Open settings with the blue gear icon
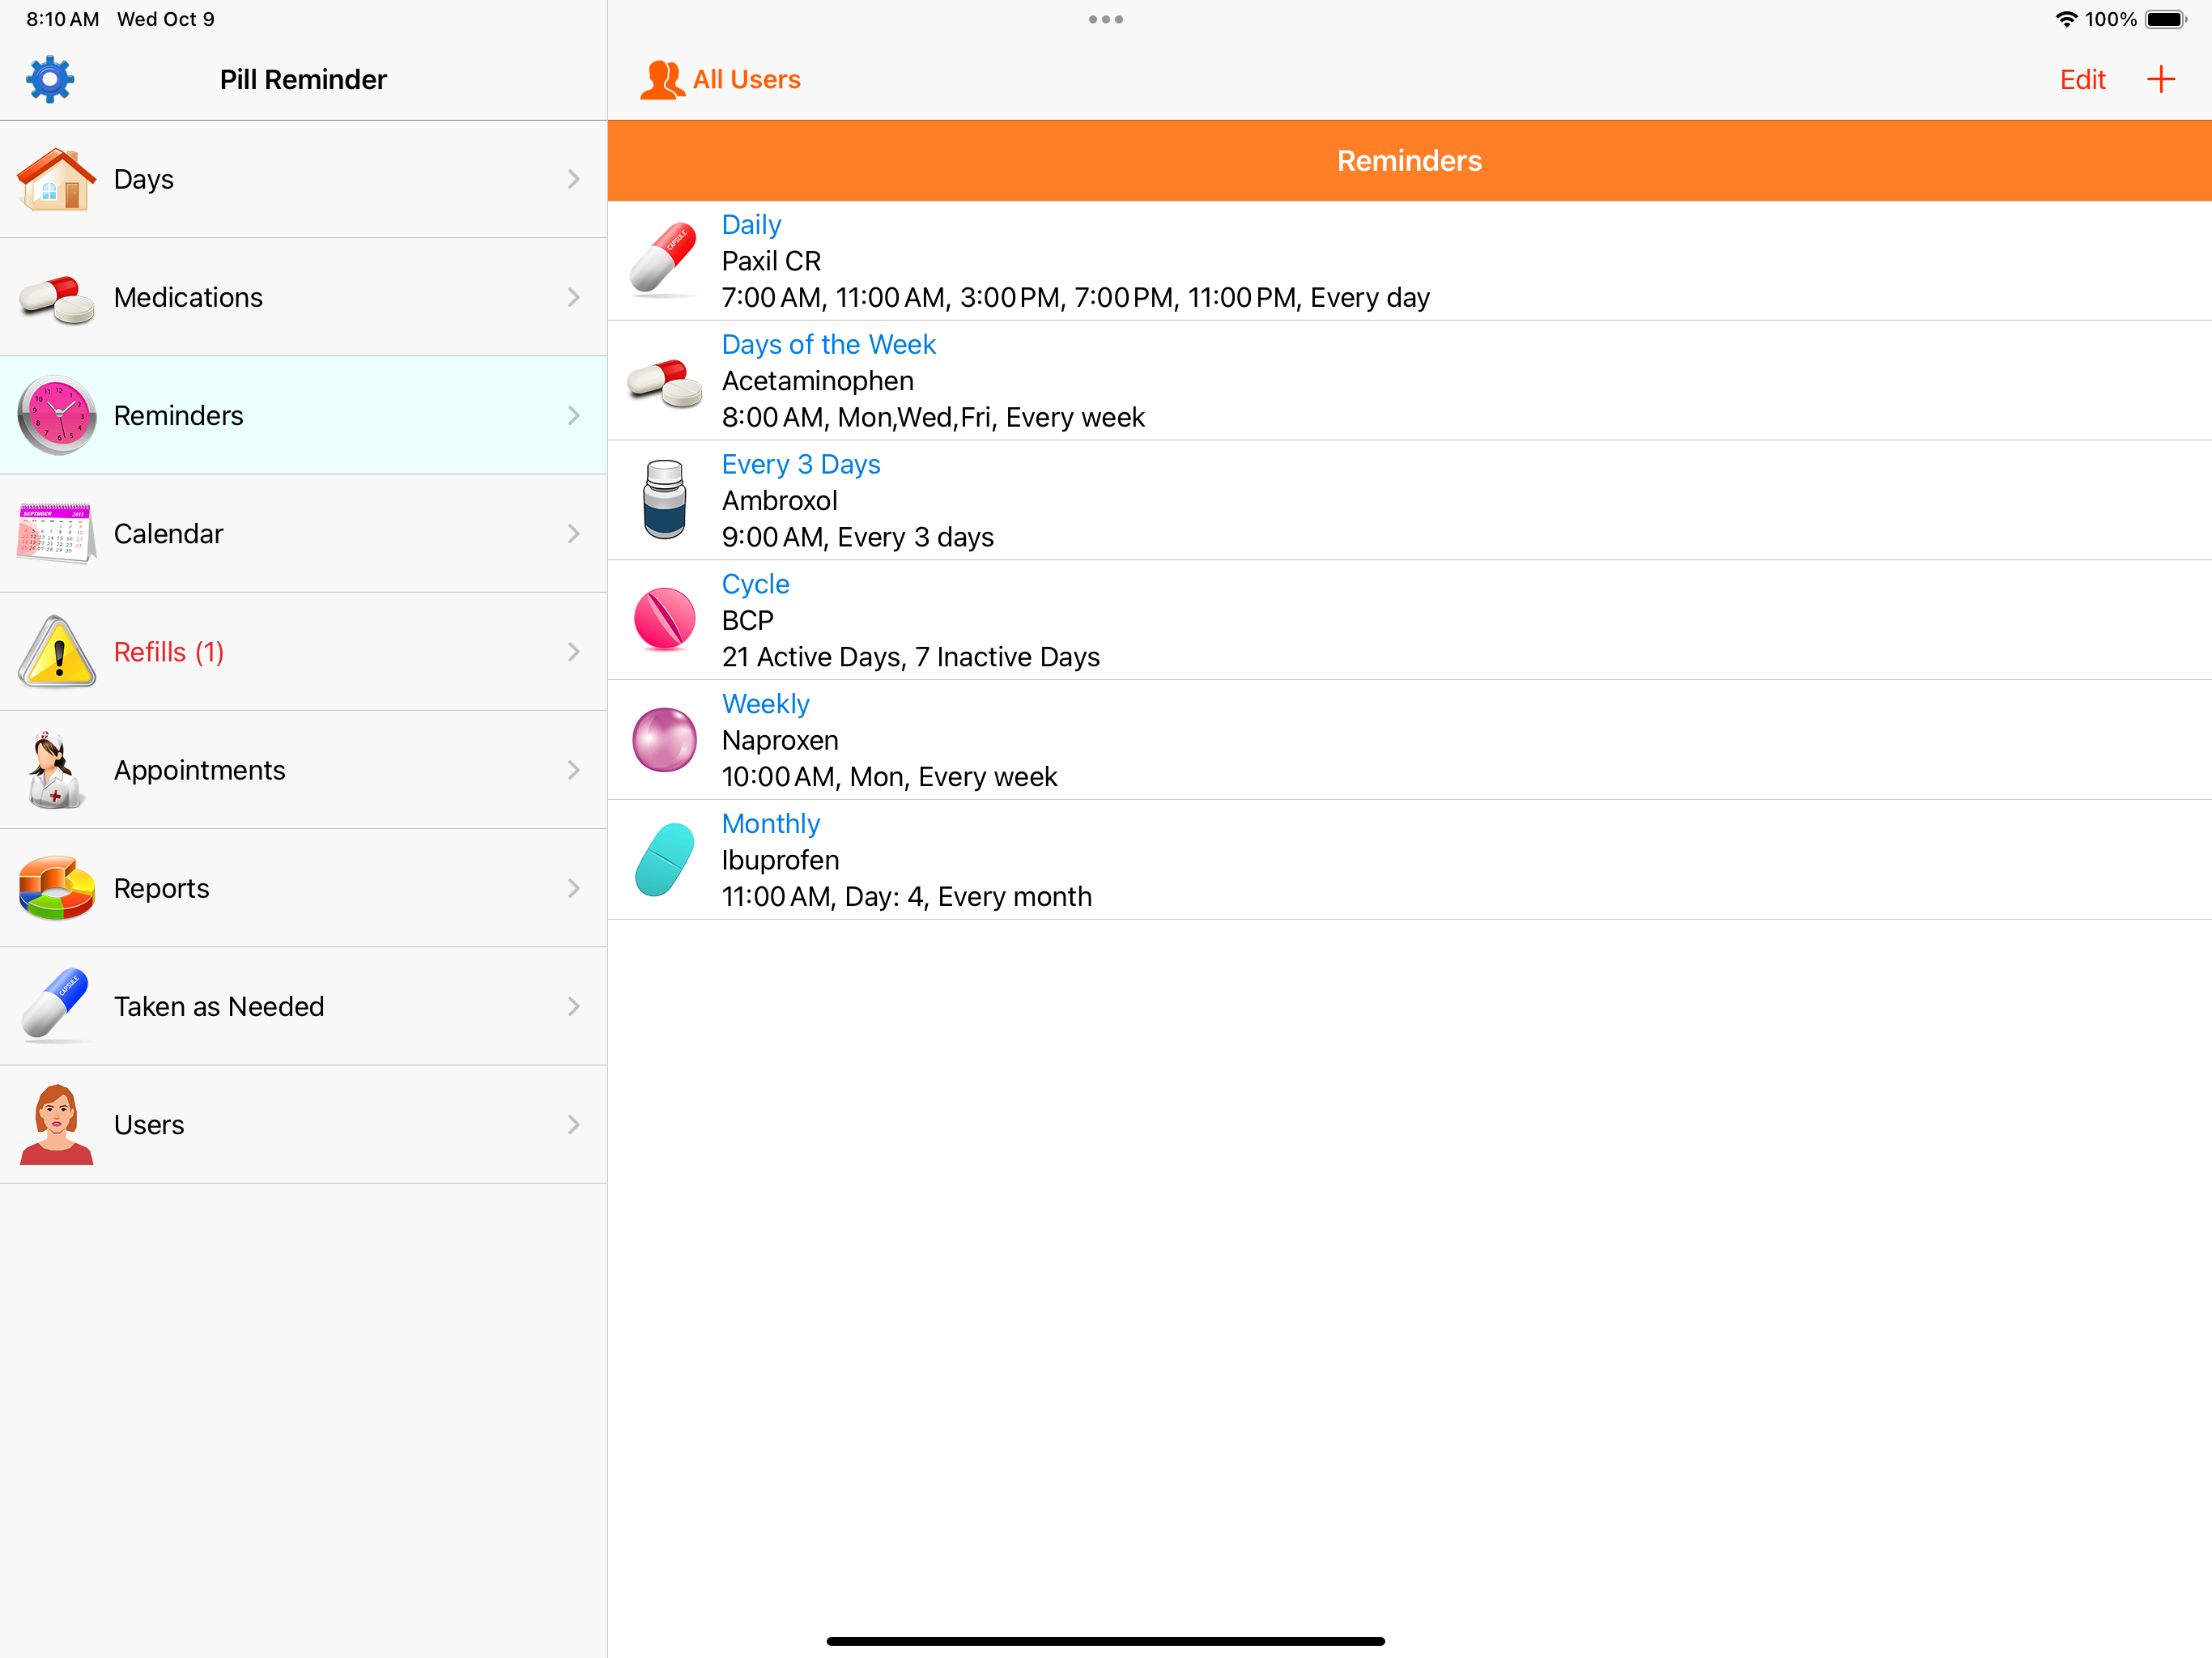Viewport: 2212px width, 1658px height. 50,79
